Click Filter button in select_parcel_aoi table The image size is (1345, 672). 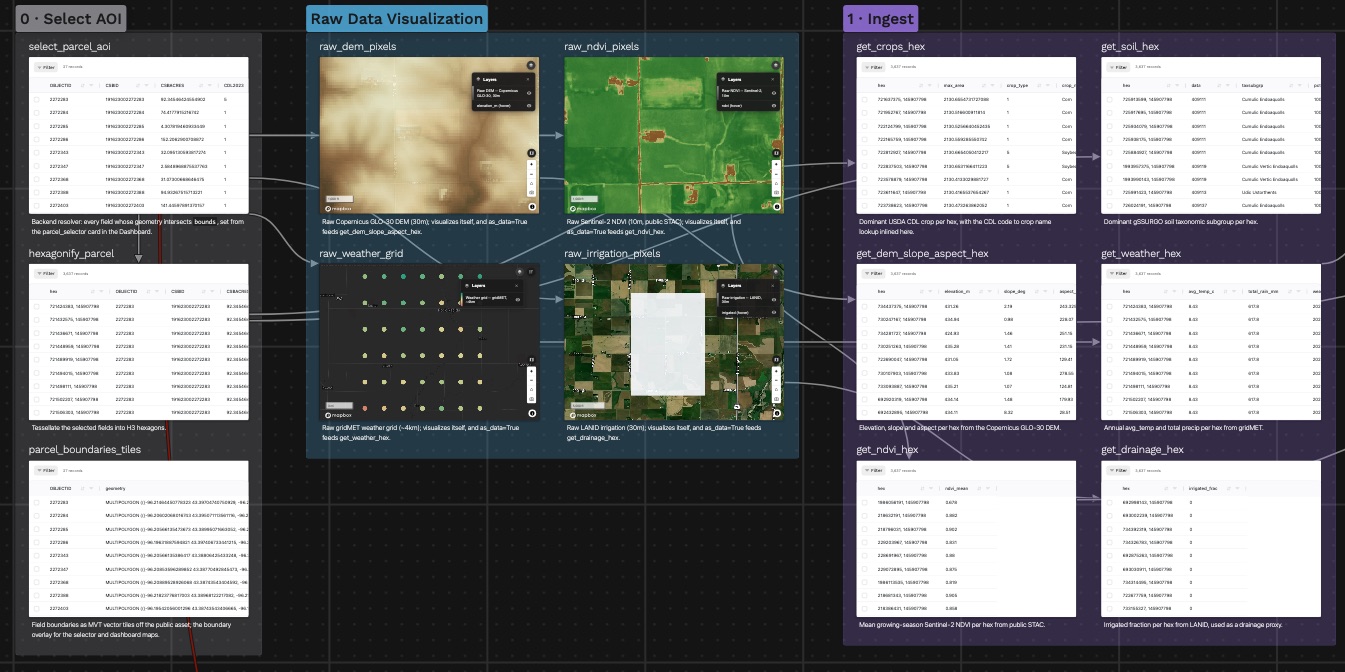[46, 68]
